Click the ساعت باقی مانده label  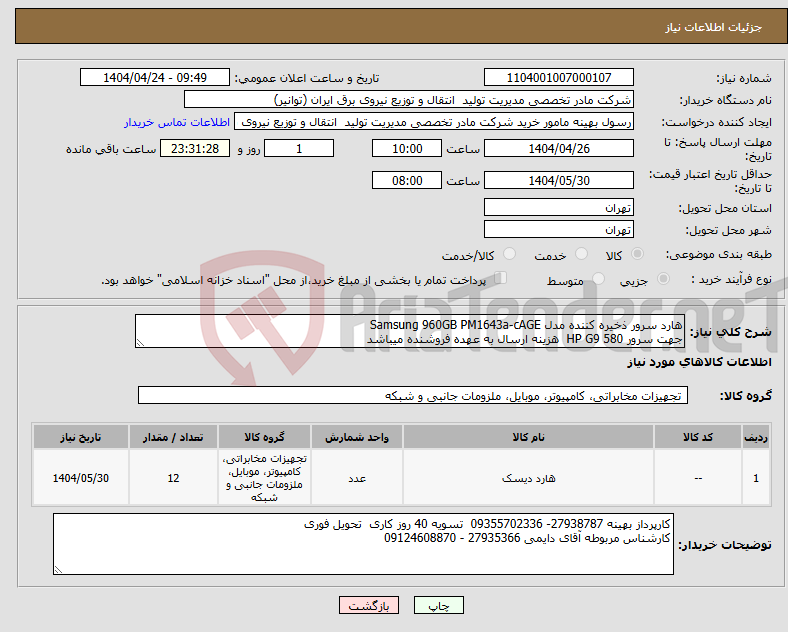point(111,149)
